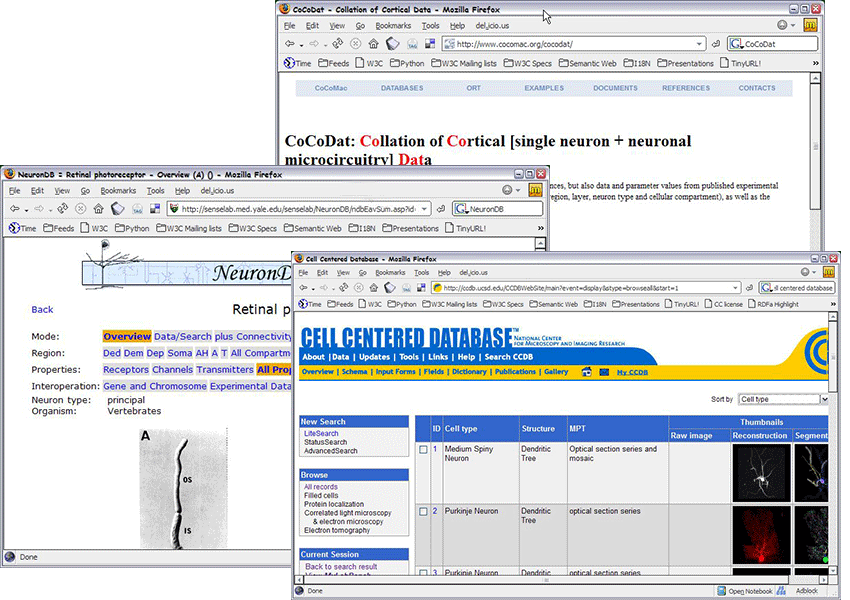Tick checkbox for record 2 Purkinje Neuron
This screenshot has height=600, width=850.
(423, 511)
